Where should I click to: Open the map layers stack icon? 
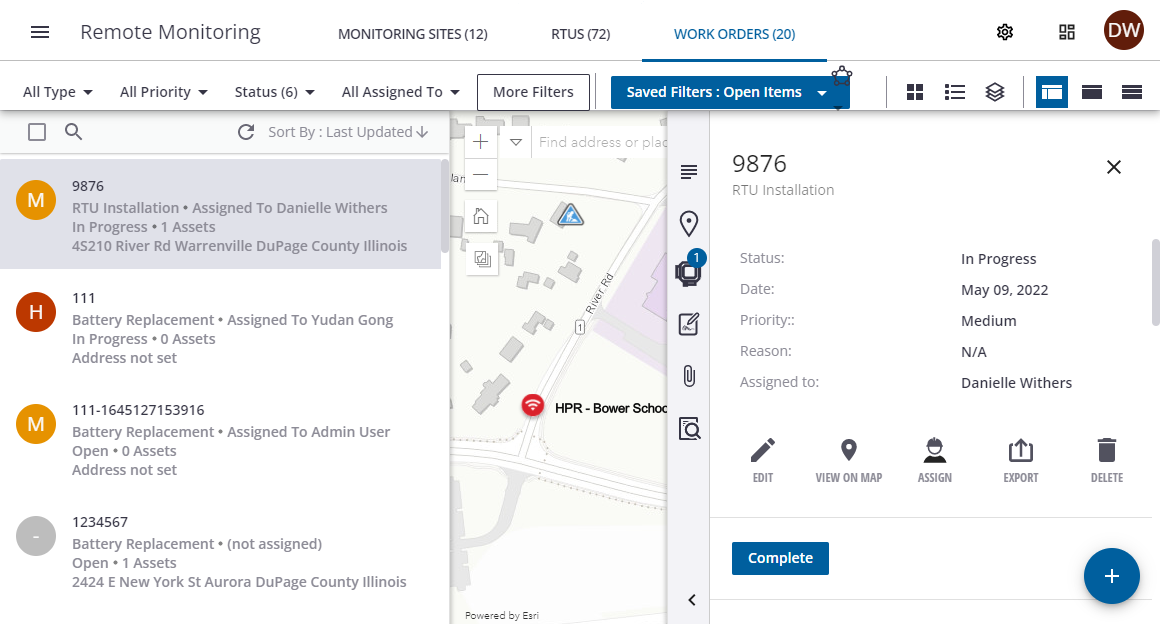994,92
